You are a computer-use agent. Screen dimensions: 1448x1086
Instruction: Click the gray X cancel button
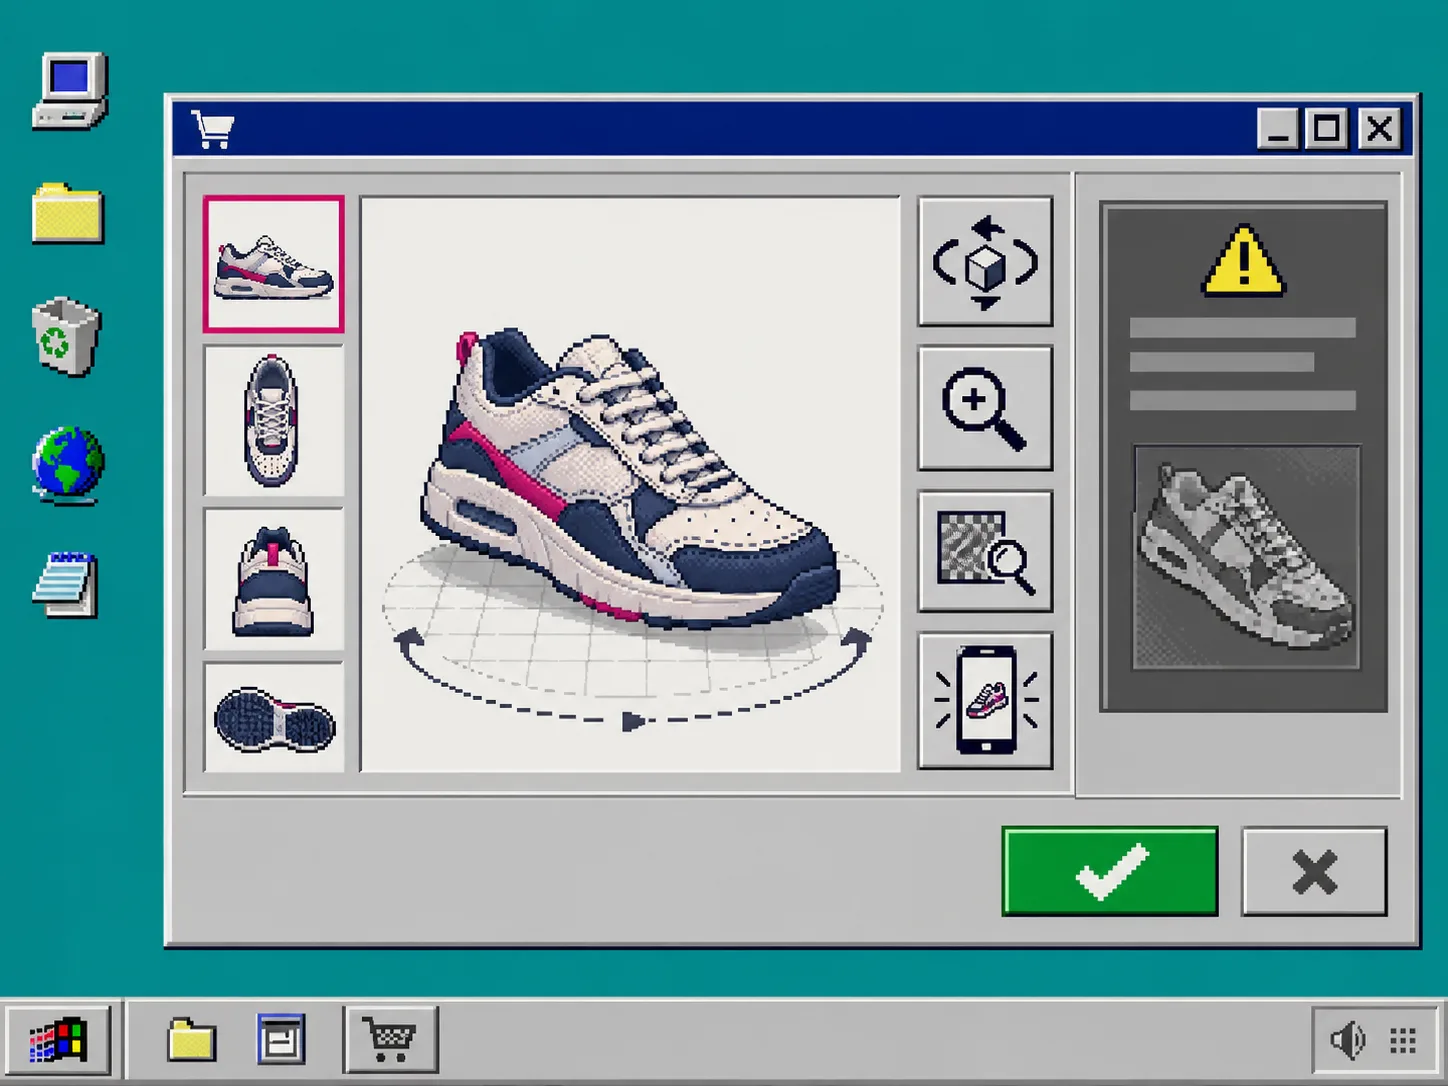click(x=1314, y=871)
